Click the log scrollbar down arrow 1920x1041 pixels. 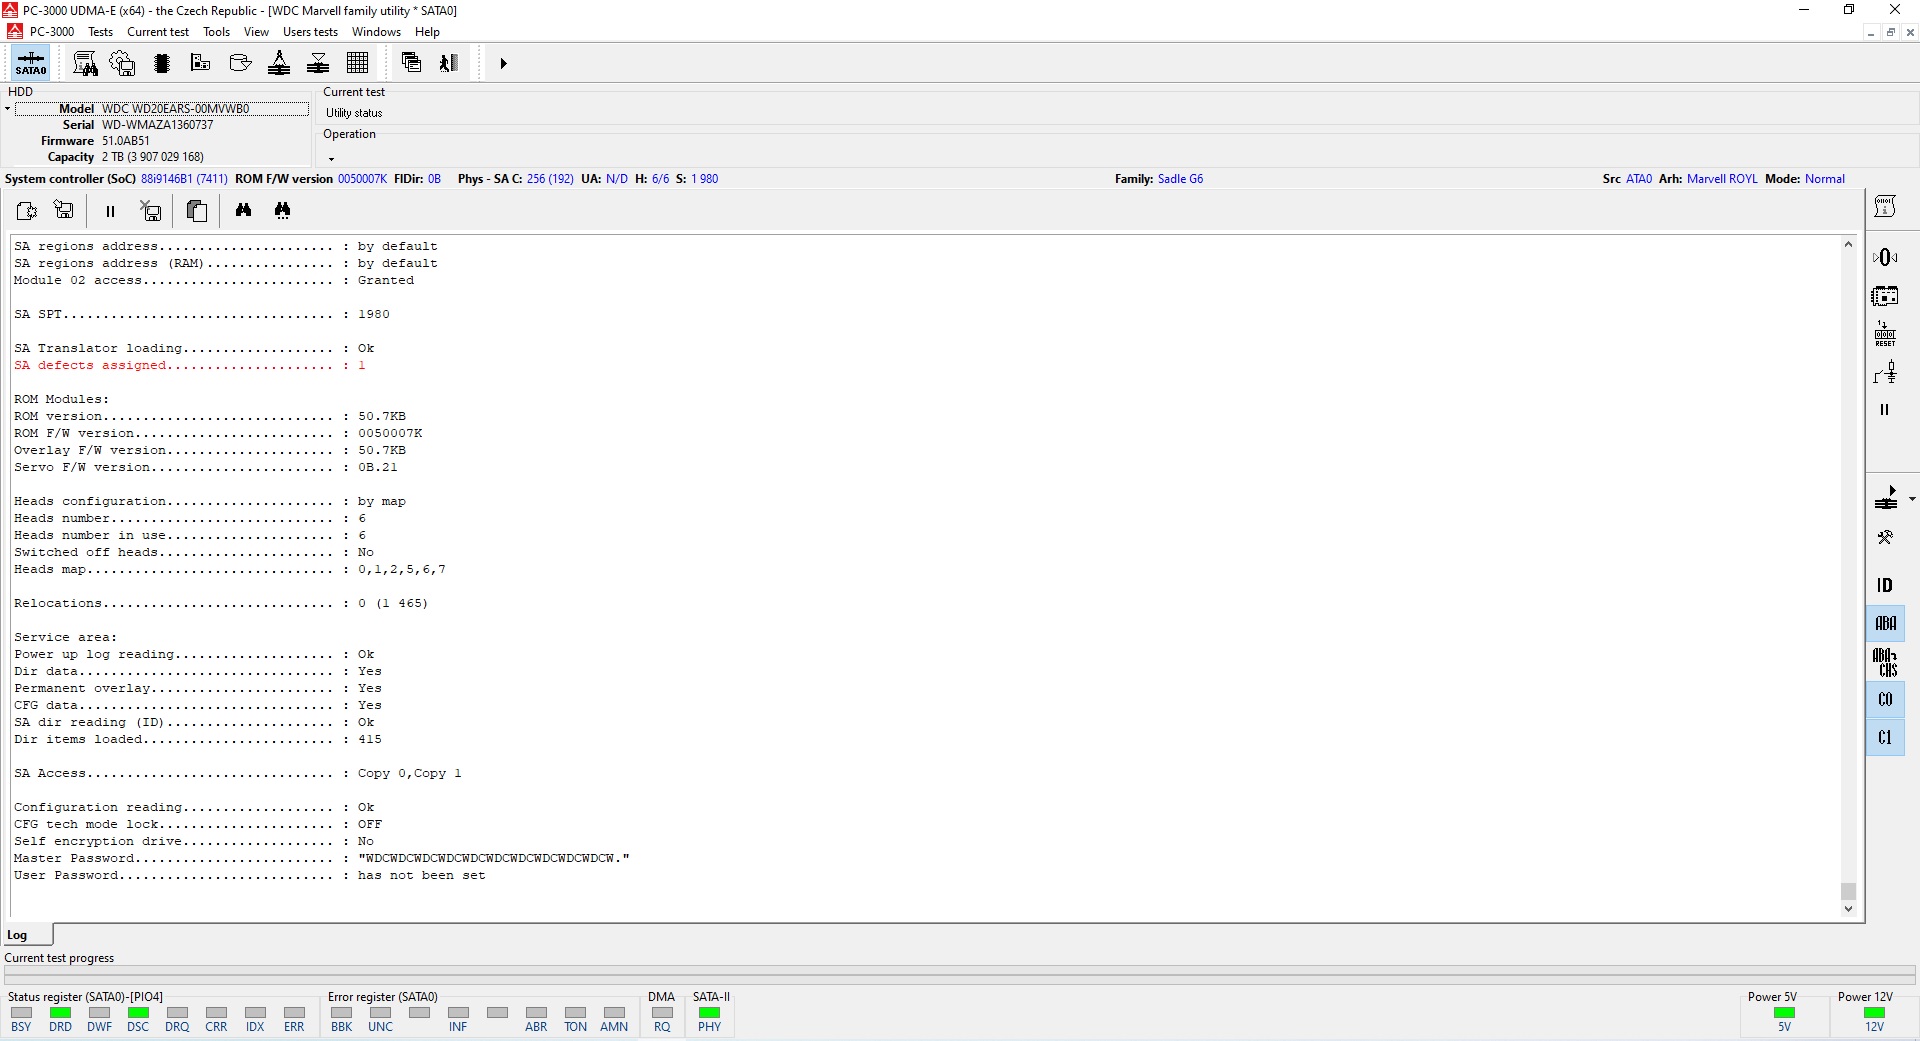(x=1848, y=909)
